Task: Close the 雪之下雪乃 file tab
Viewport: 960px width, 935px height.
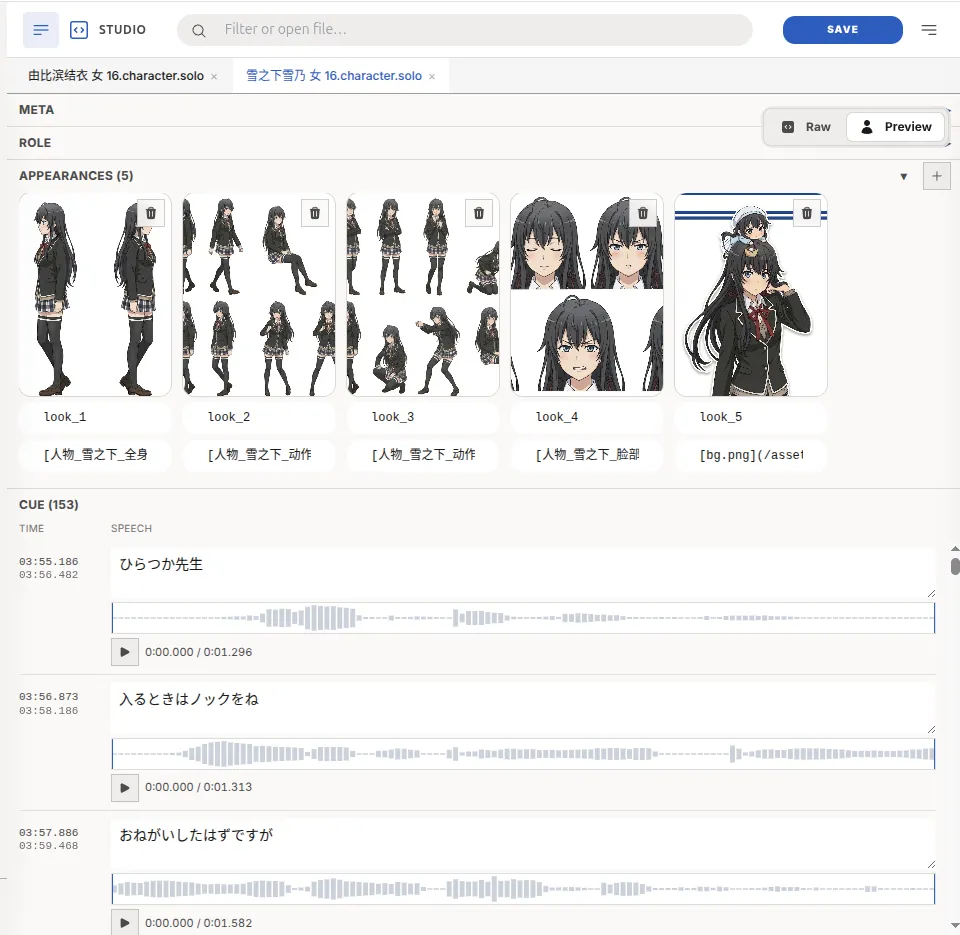Action: (x=432, y=77)
